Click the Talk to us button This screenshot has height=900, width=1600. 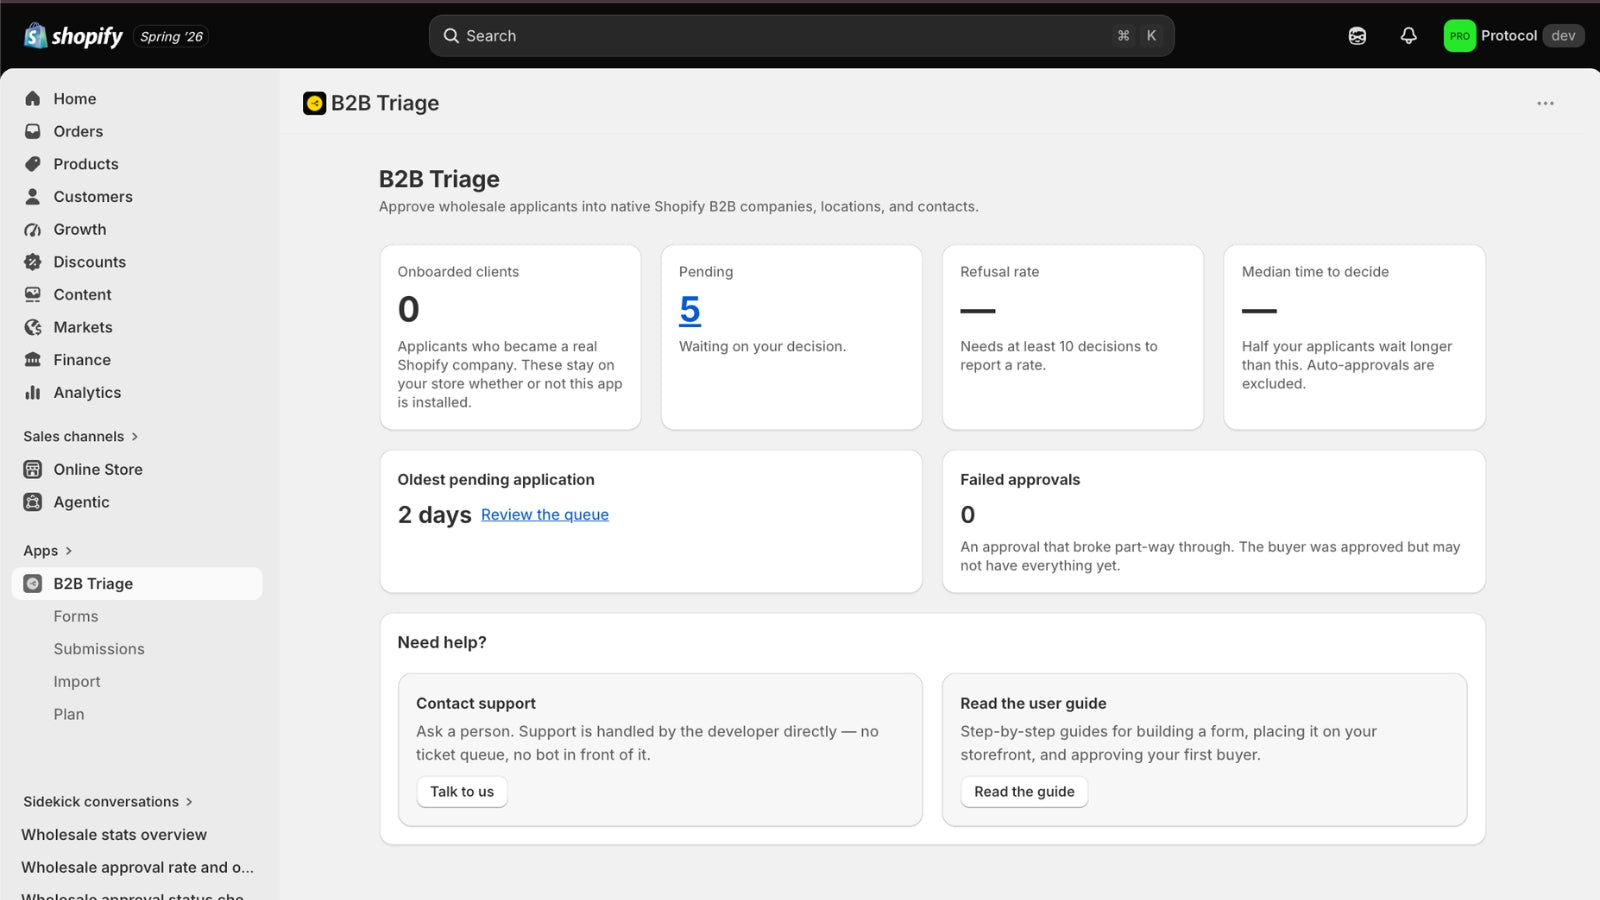[462, 792]
